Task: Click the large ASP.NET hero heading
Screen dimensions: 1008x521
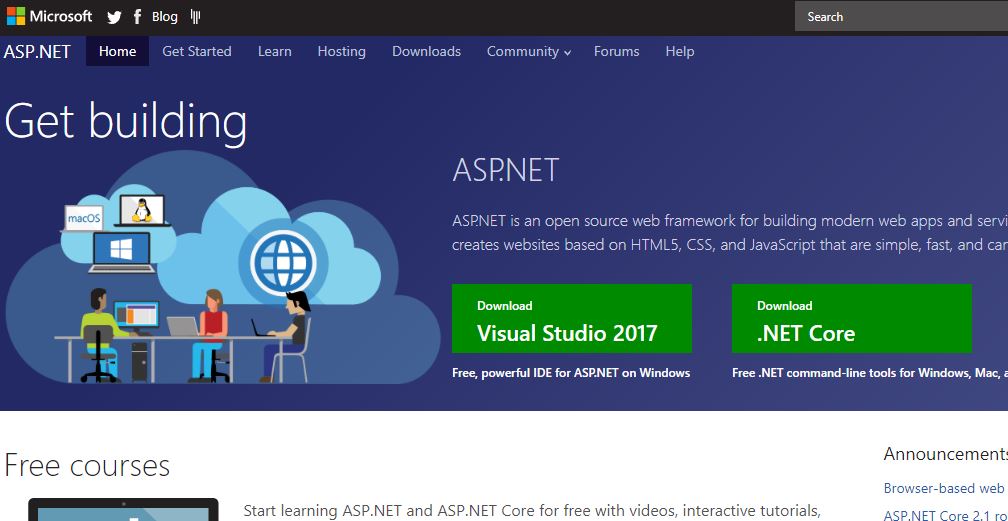Action: pyautogui.click(x=506, y=170)
